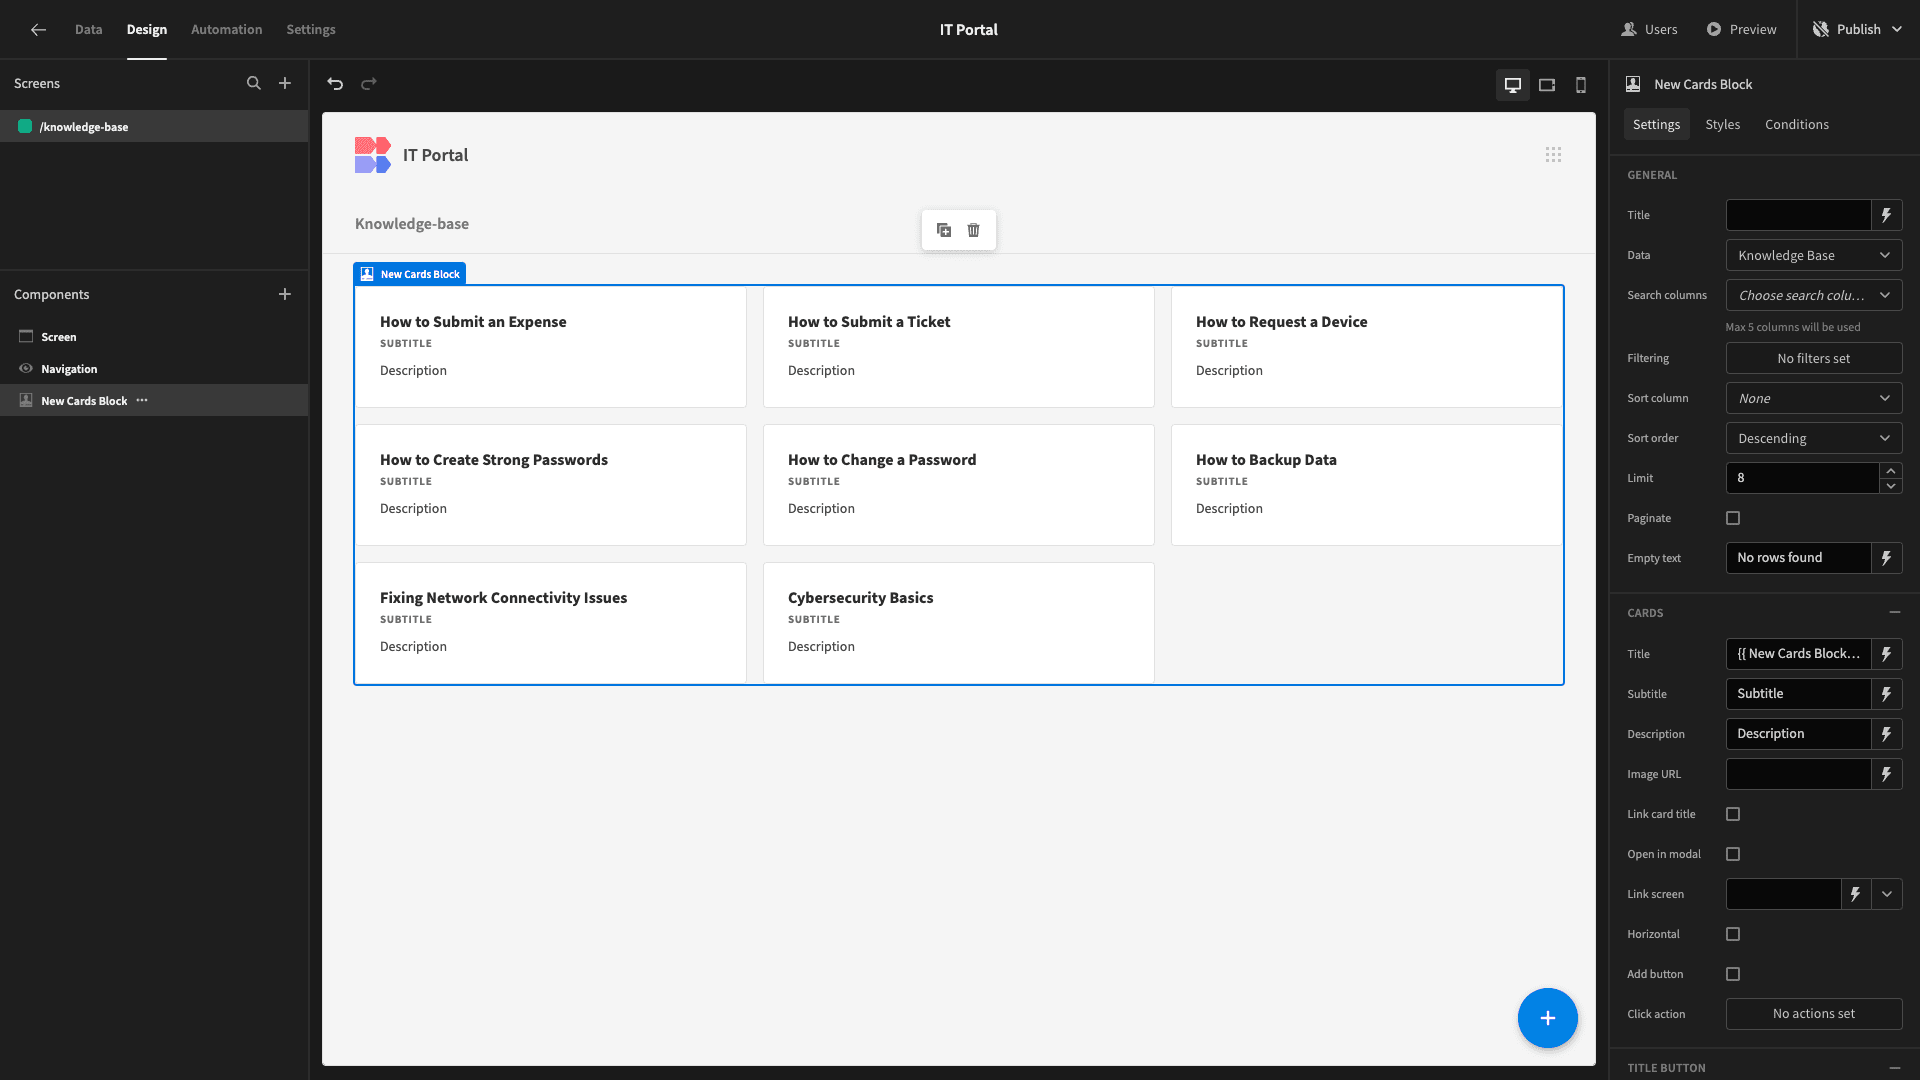Switch to the Automation tab

click(x=227, y=30)
